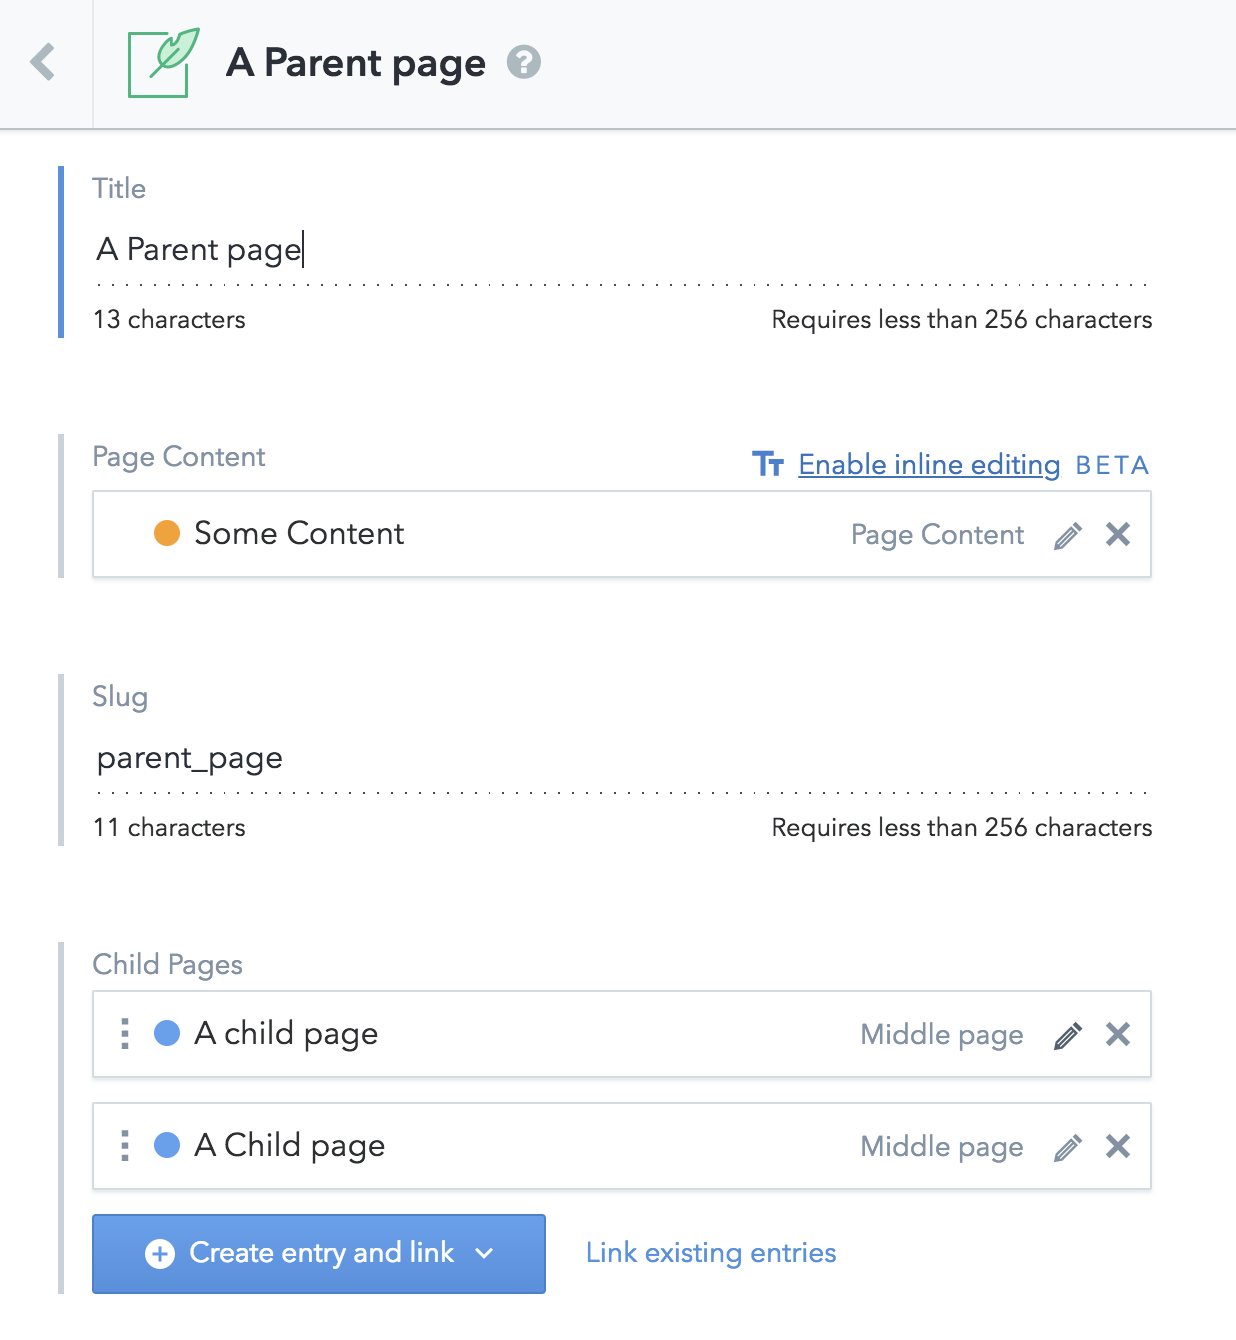Screen dimensions: 1236x1340
Task: Open the 'A Child page' entry title
Action: 290,1146
